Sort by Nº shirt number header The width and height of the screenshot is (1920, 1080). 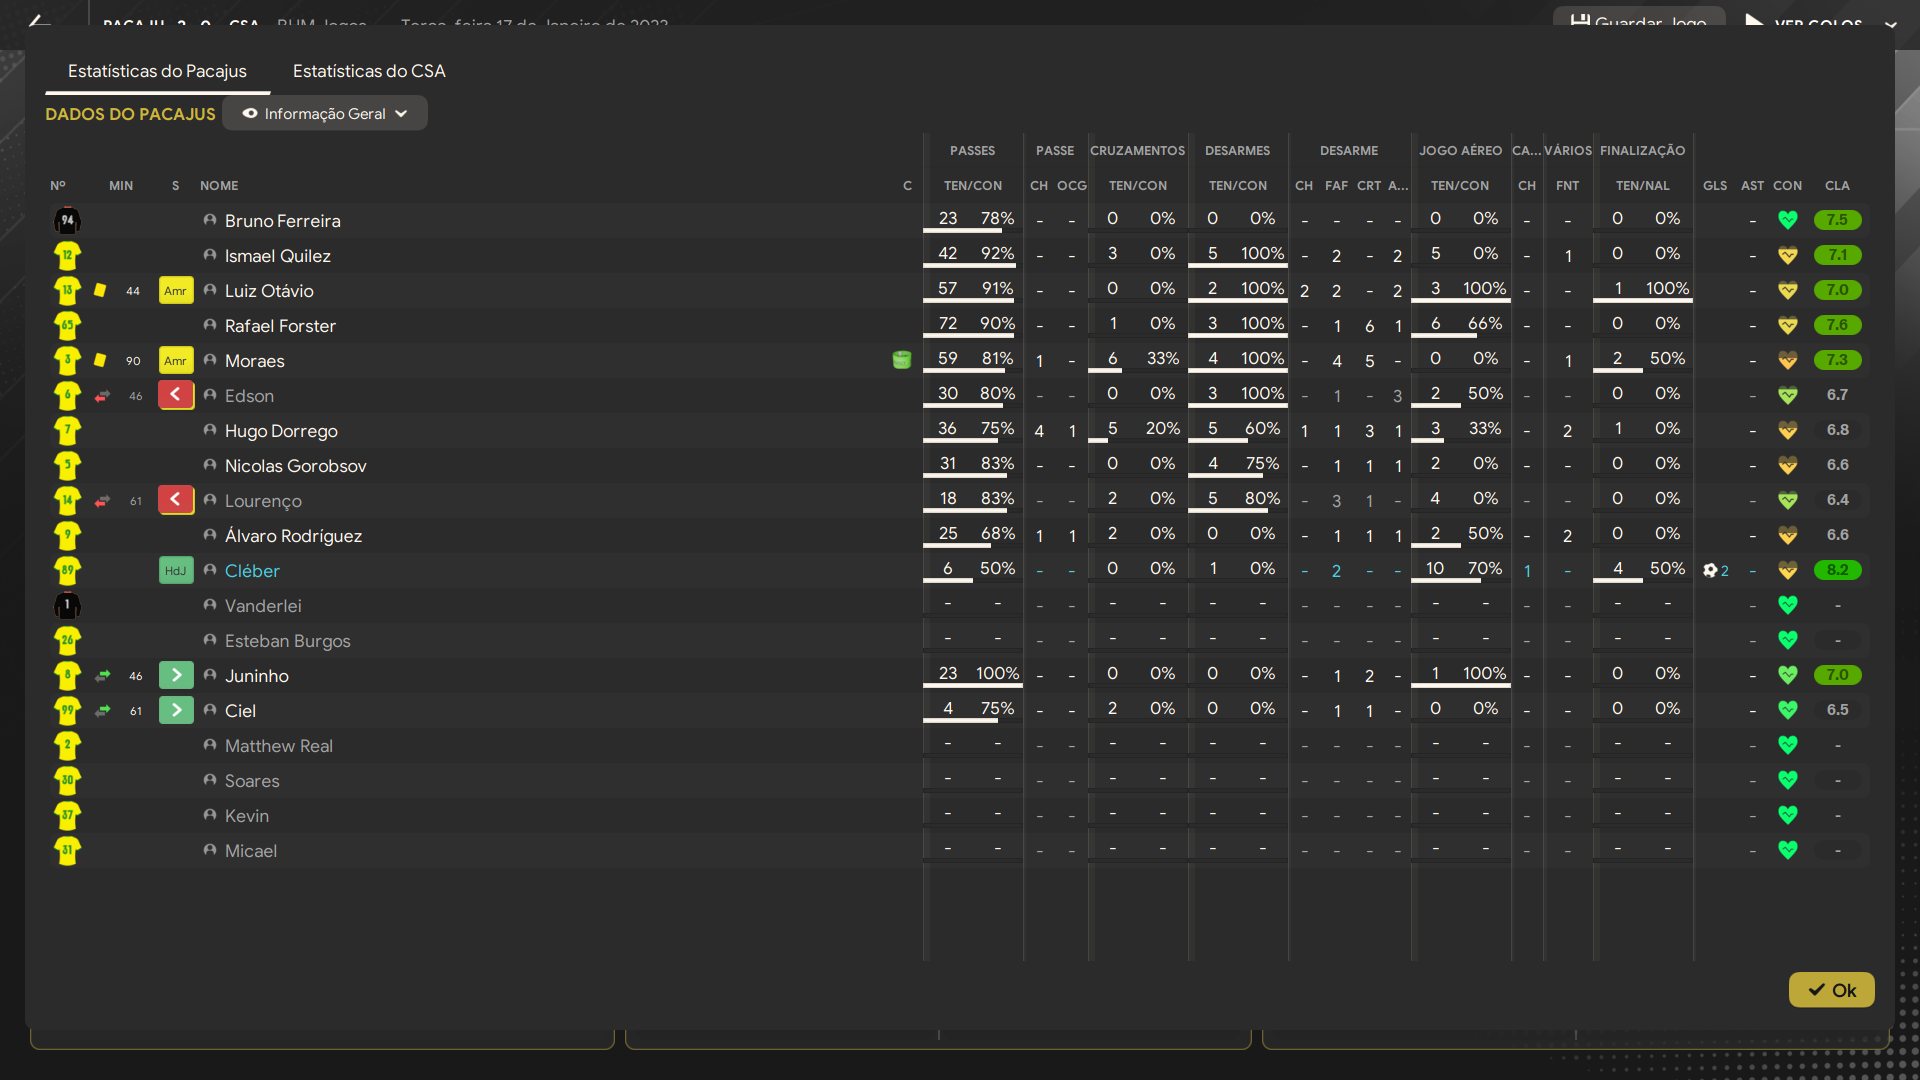pyautogui.click(x=58, y=186)
